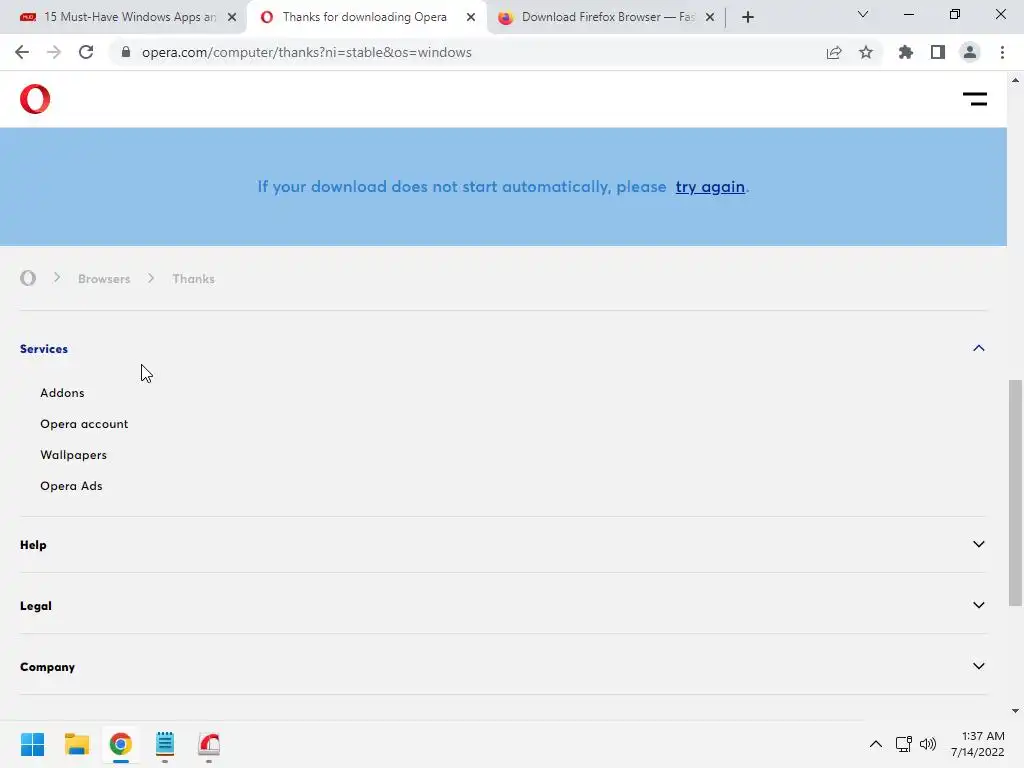Viewport: 1024px width, 768px height.
Task: Click the Services heading text
Action: point(44,349)
